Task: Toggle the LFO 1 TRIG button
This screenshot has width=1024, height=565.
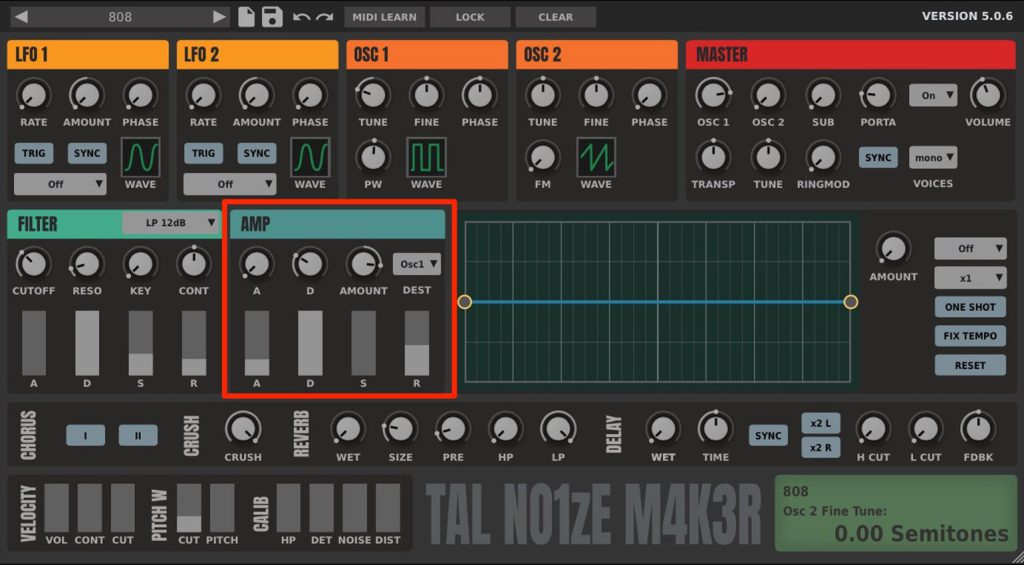Action: 33,153
